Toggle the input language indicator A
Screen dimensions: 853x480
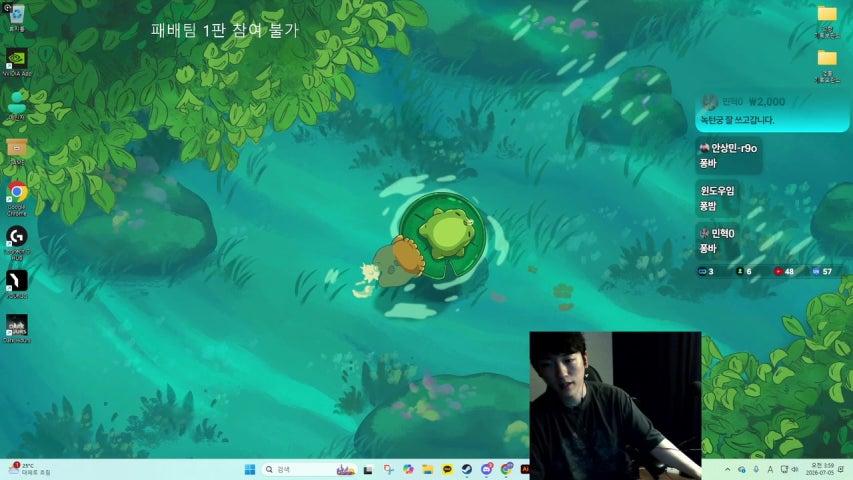pyautogui.click(x=770, y=469)
